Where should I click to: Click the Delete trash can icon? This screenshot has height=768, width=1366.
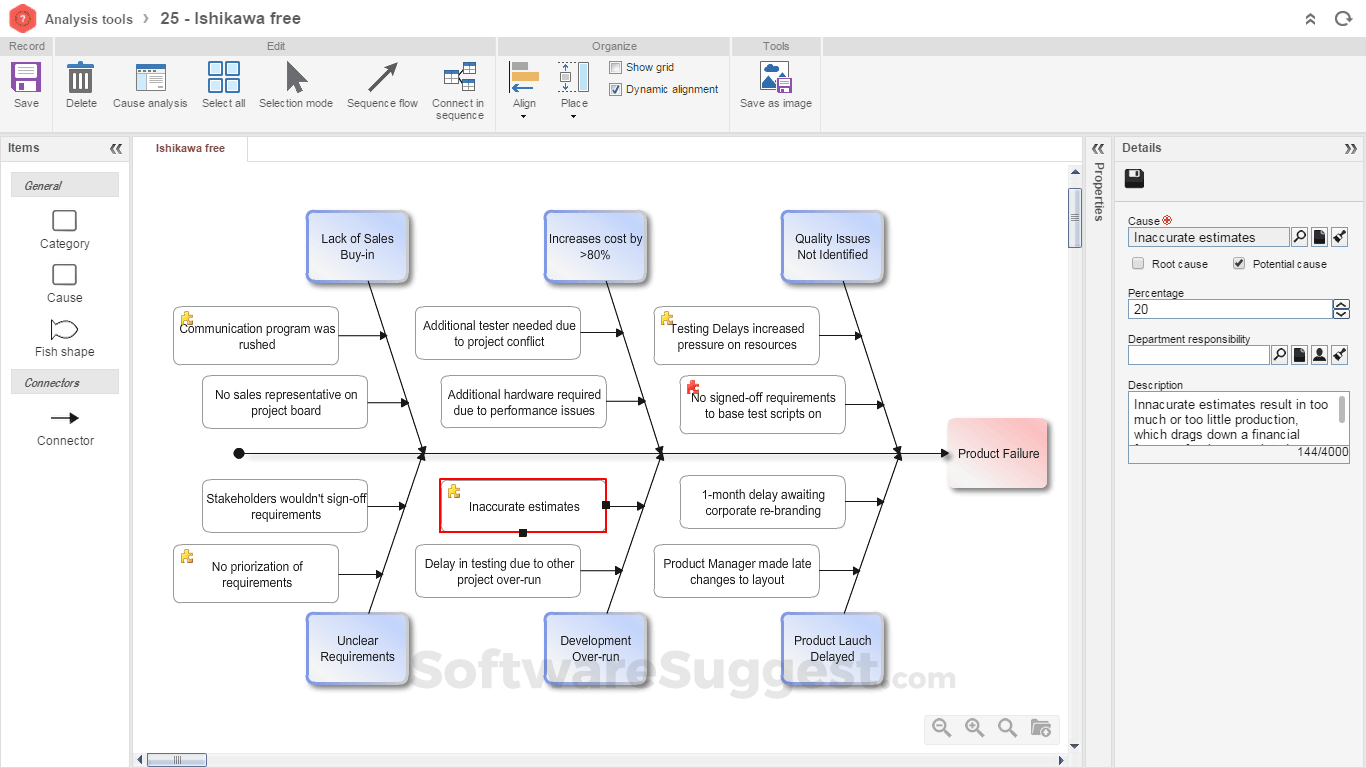tap(81, 77)
